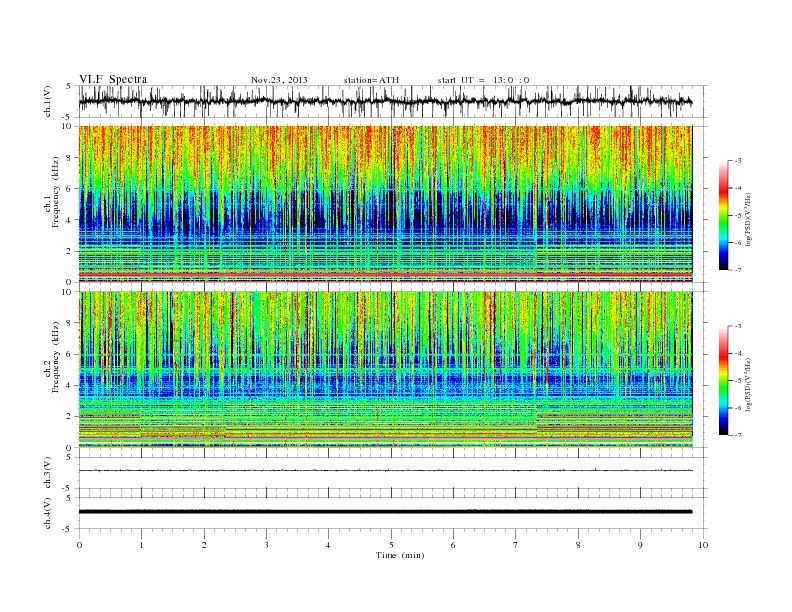
Task: Click the log(PSD) label beside ch.2 color bar
Action: click(748, 384)
